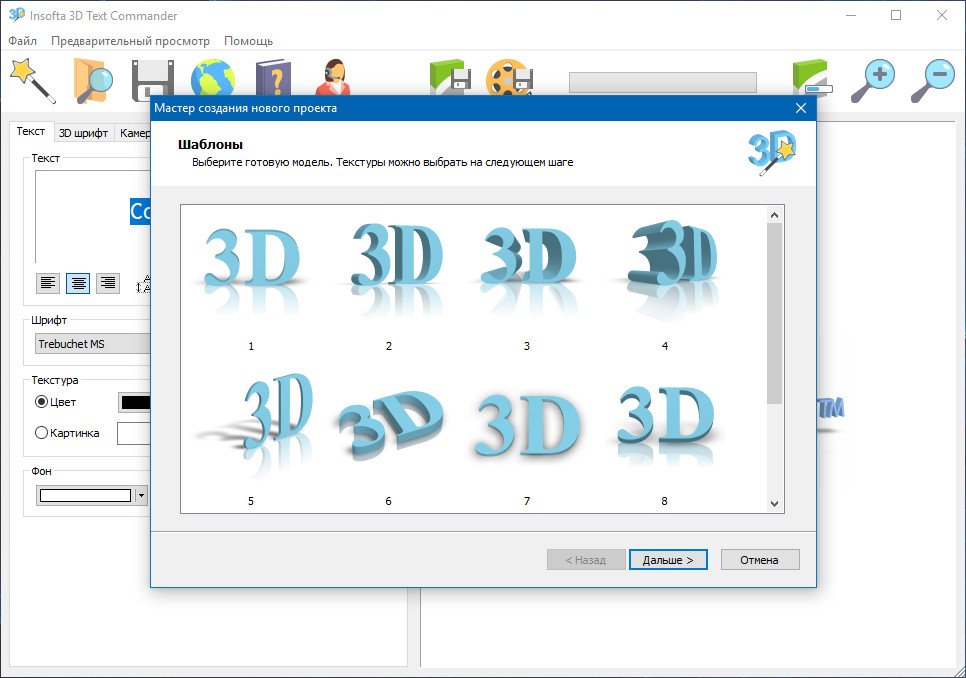
Task: Click the zoom out magnifier icon
Action: (x=932, y=80)
